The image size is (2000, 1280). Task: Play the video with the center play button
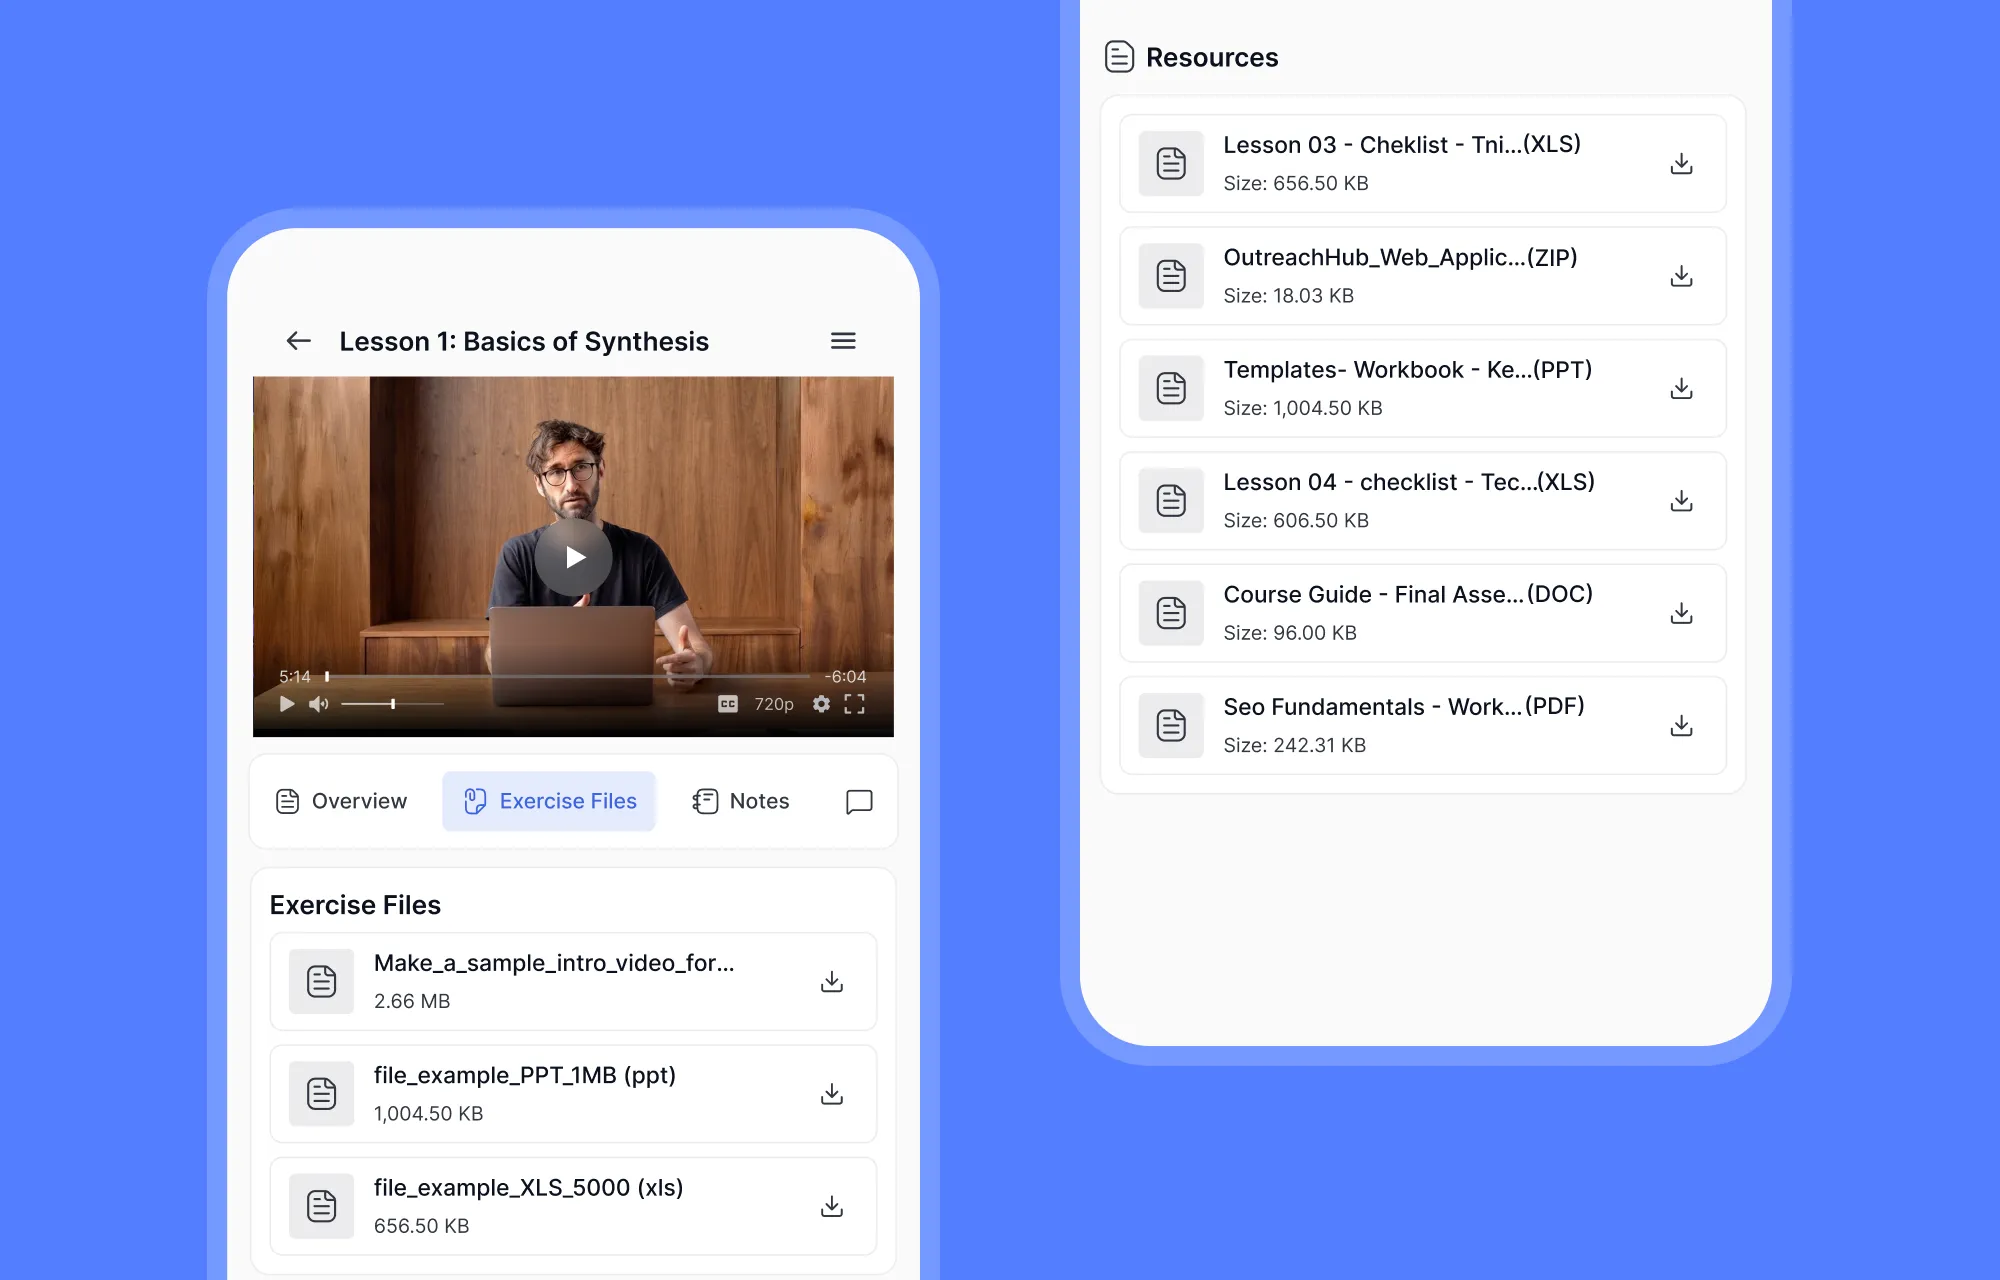click(573, 557)
